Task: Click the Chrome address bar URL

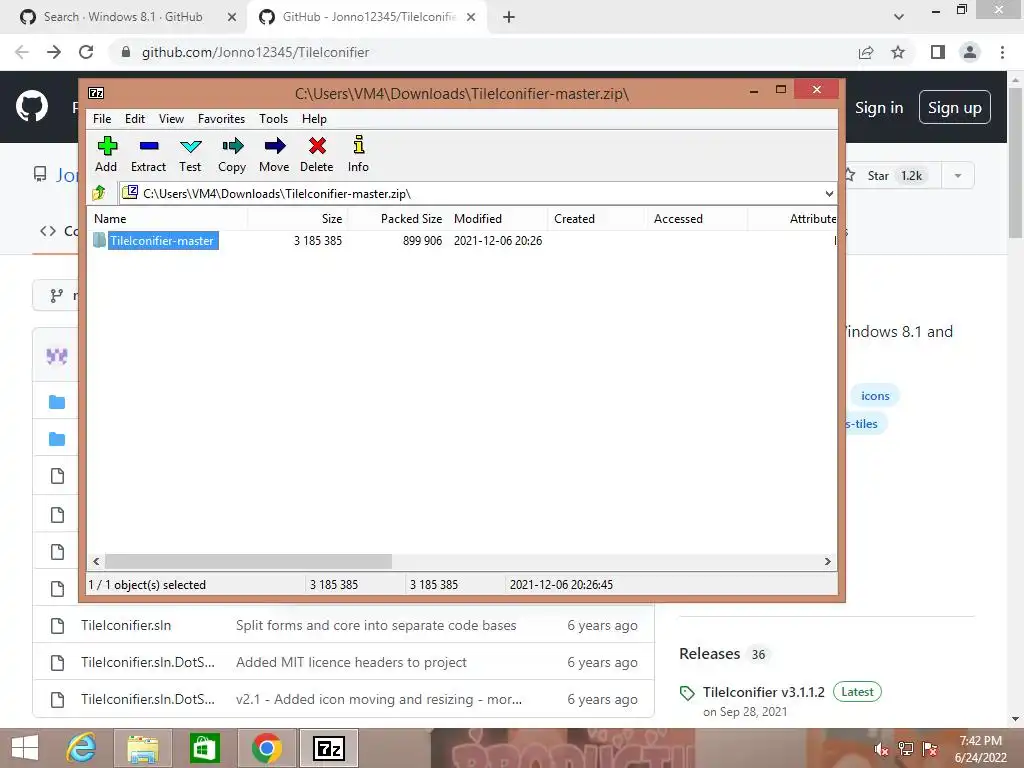Action: (255, 52)
